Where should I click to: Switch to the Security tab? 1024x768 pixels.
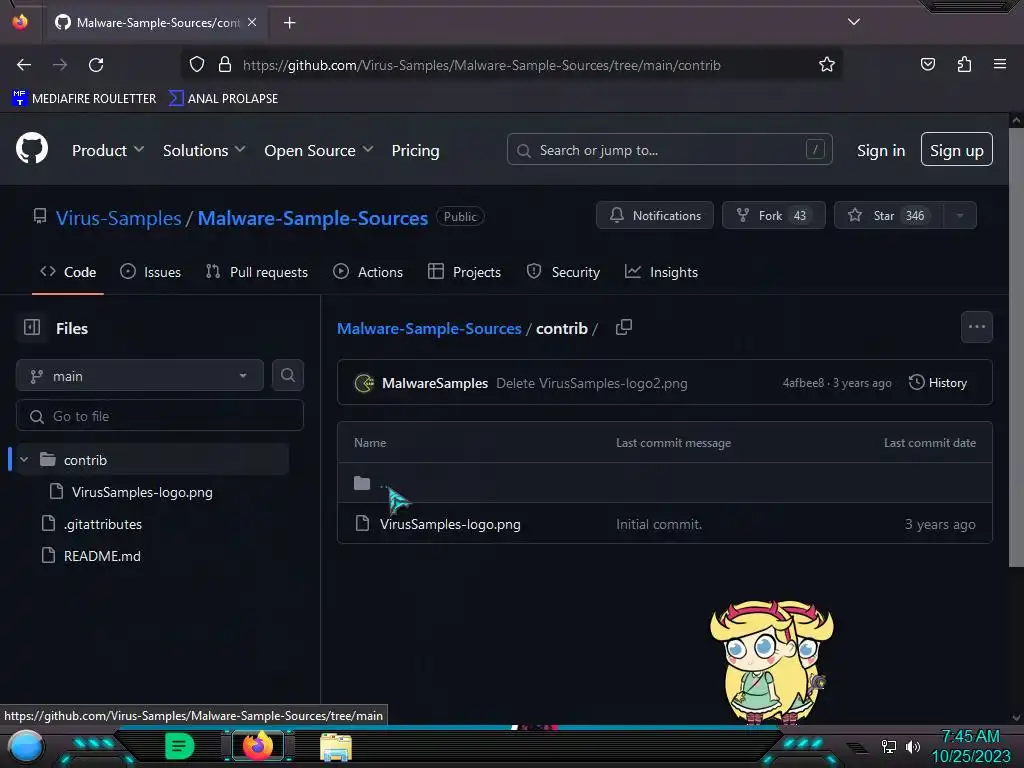(x=563, y=272)
